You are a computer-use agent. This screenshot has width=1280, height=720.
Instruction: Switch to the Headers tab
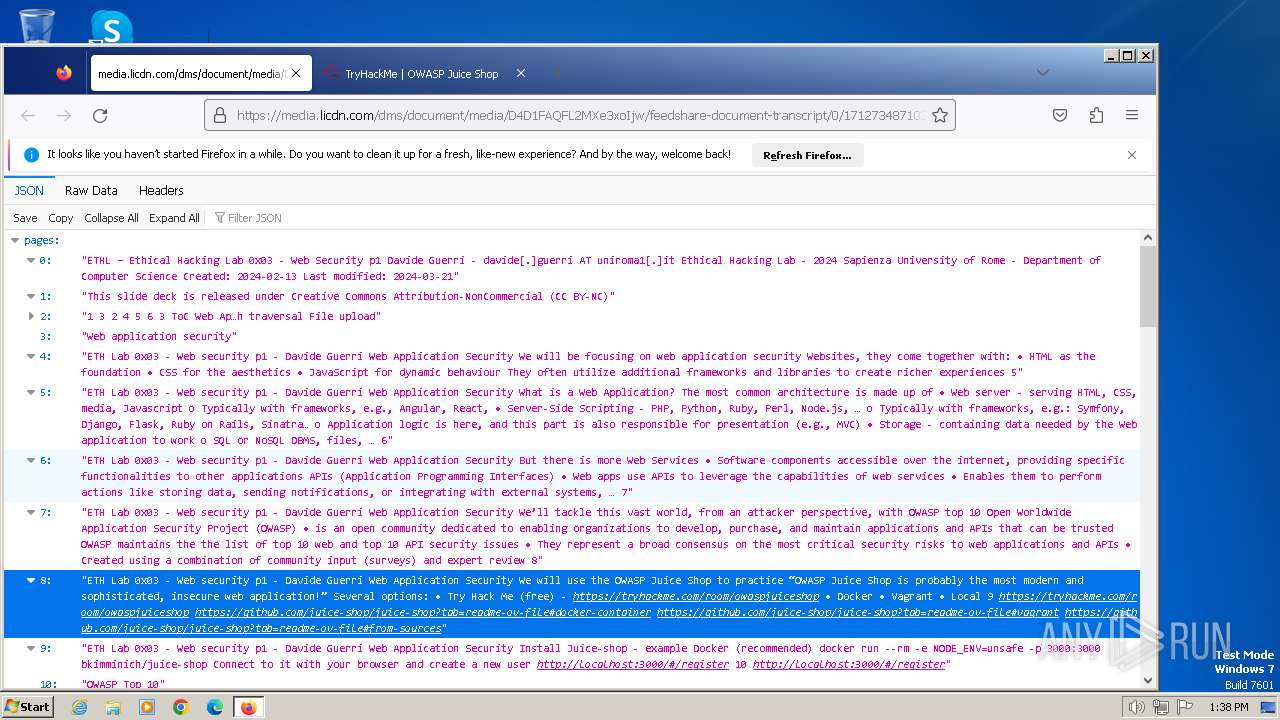[161, 190]
